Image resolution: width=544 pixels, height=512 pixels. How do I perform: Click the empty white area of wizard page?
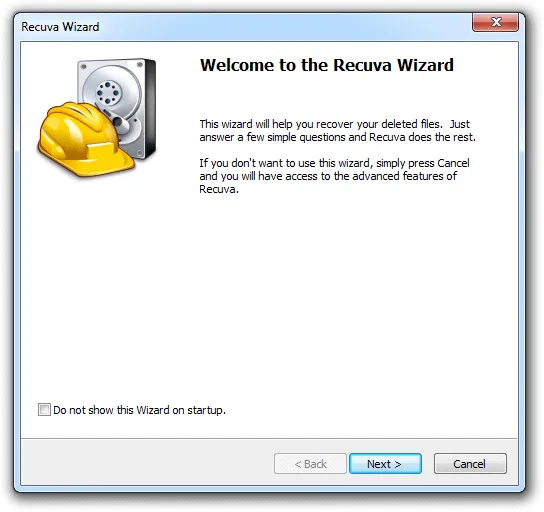269,295
